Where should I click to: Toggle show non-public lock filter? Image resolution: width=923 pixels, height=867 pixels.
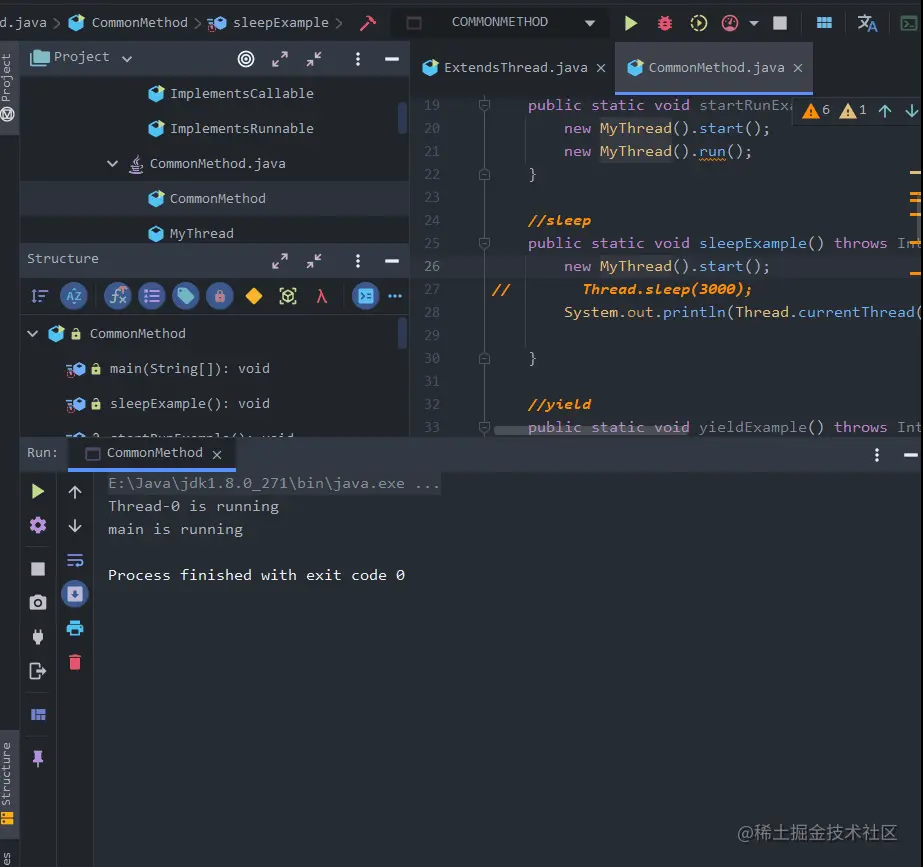click(220, 296)
